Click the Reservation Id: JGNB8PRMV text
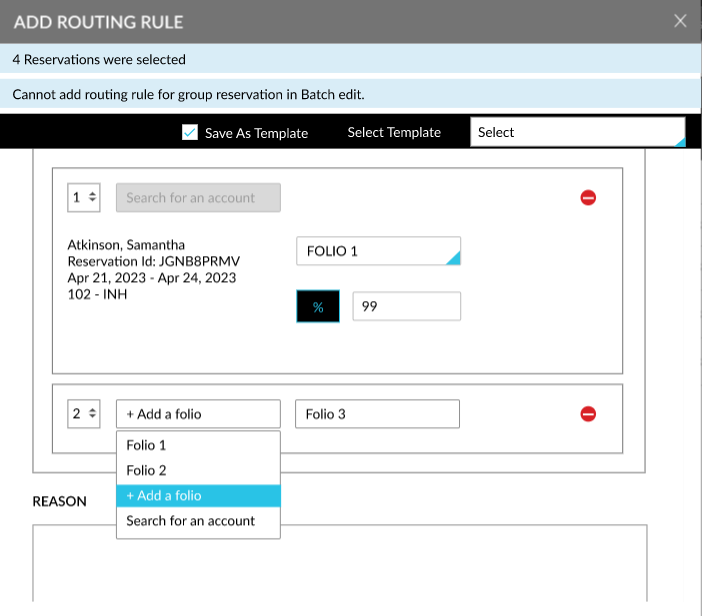Image resolution: width=702 pixels, height=616 pixels. (154, 261)
